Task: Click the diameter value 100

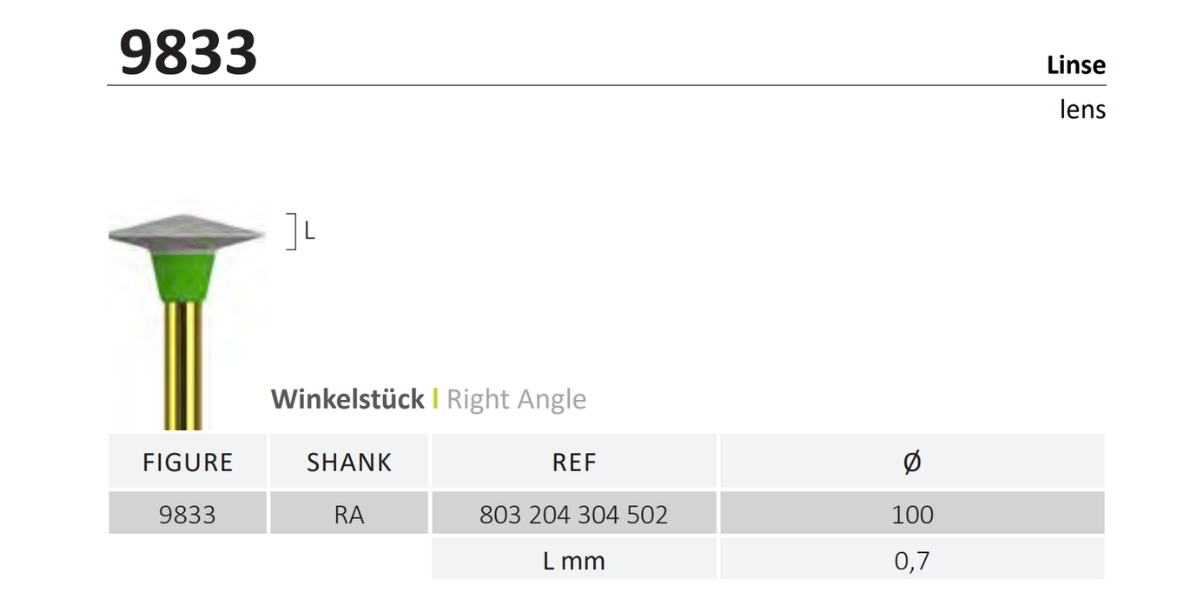Action: 912,515
